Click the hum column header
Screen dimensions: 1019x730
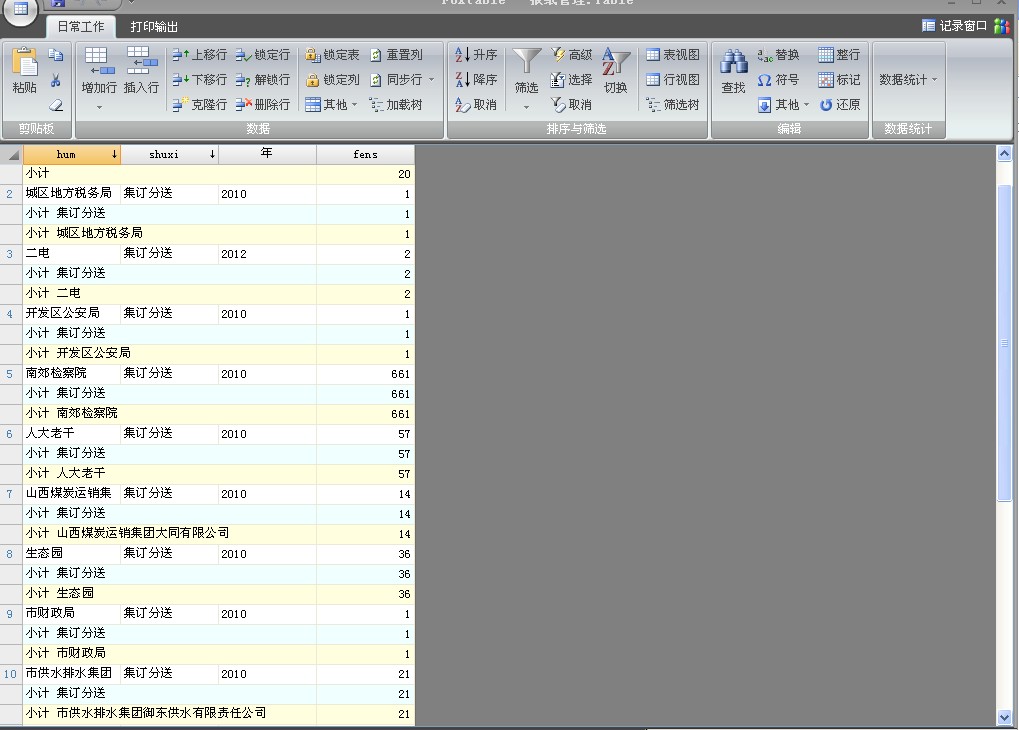pyautogui.click(x=71, y=154)
